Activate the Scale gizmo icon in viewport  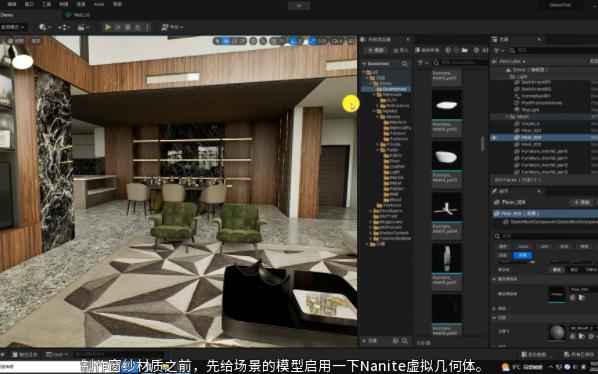point(242,41)
